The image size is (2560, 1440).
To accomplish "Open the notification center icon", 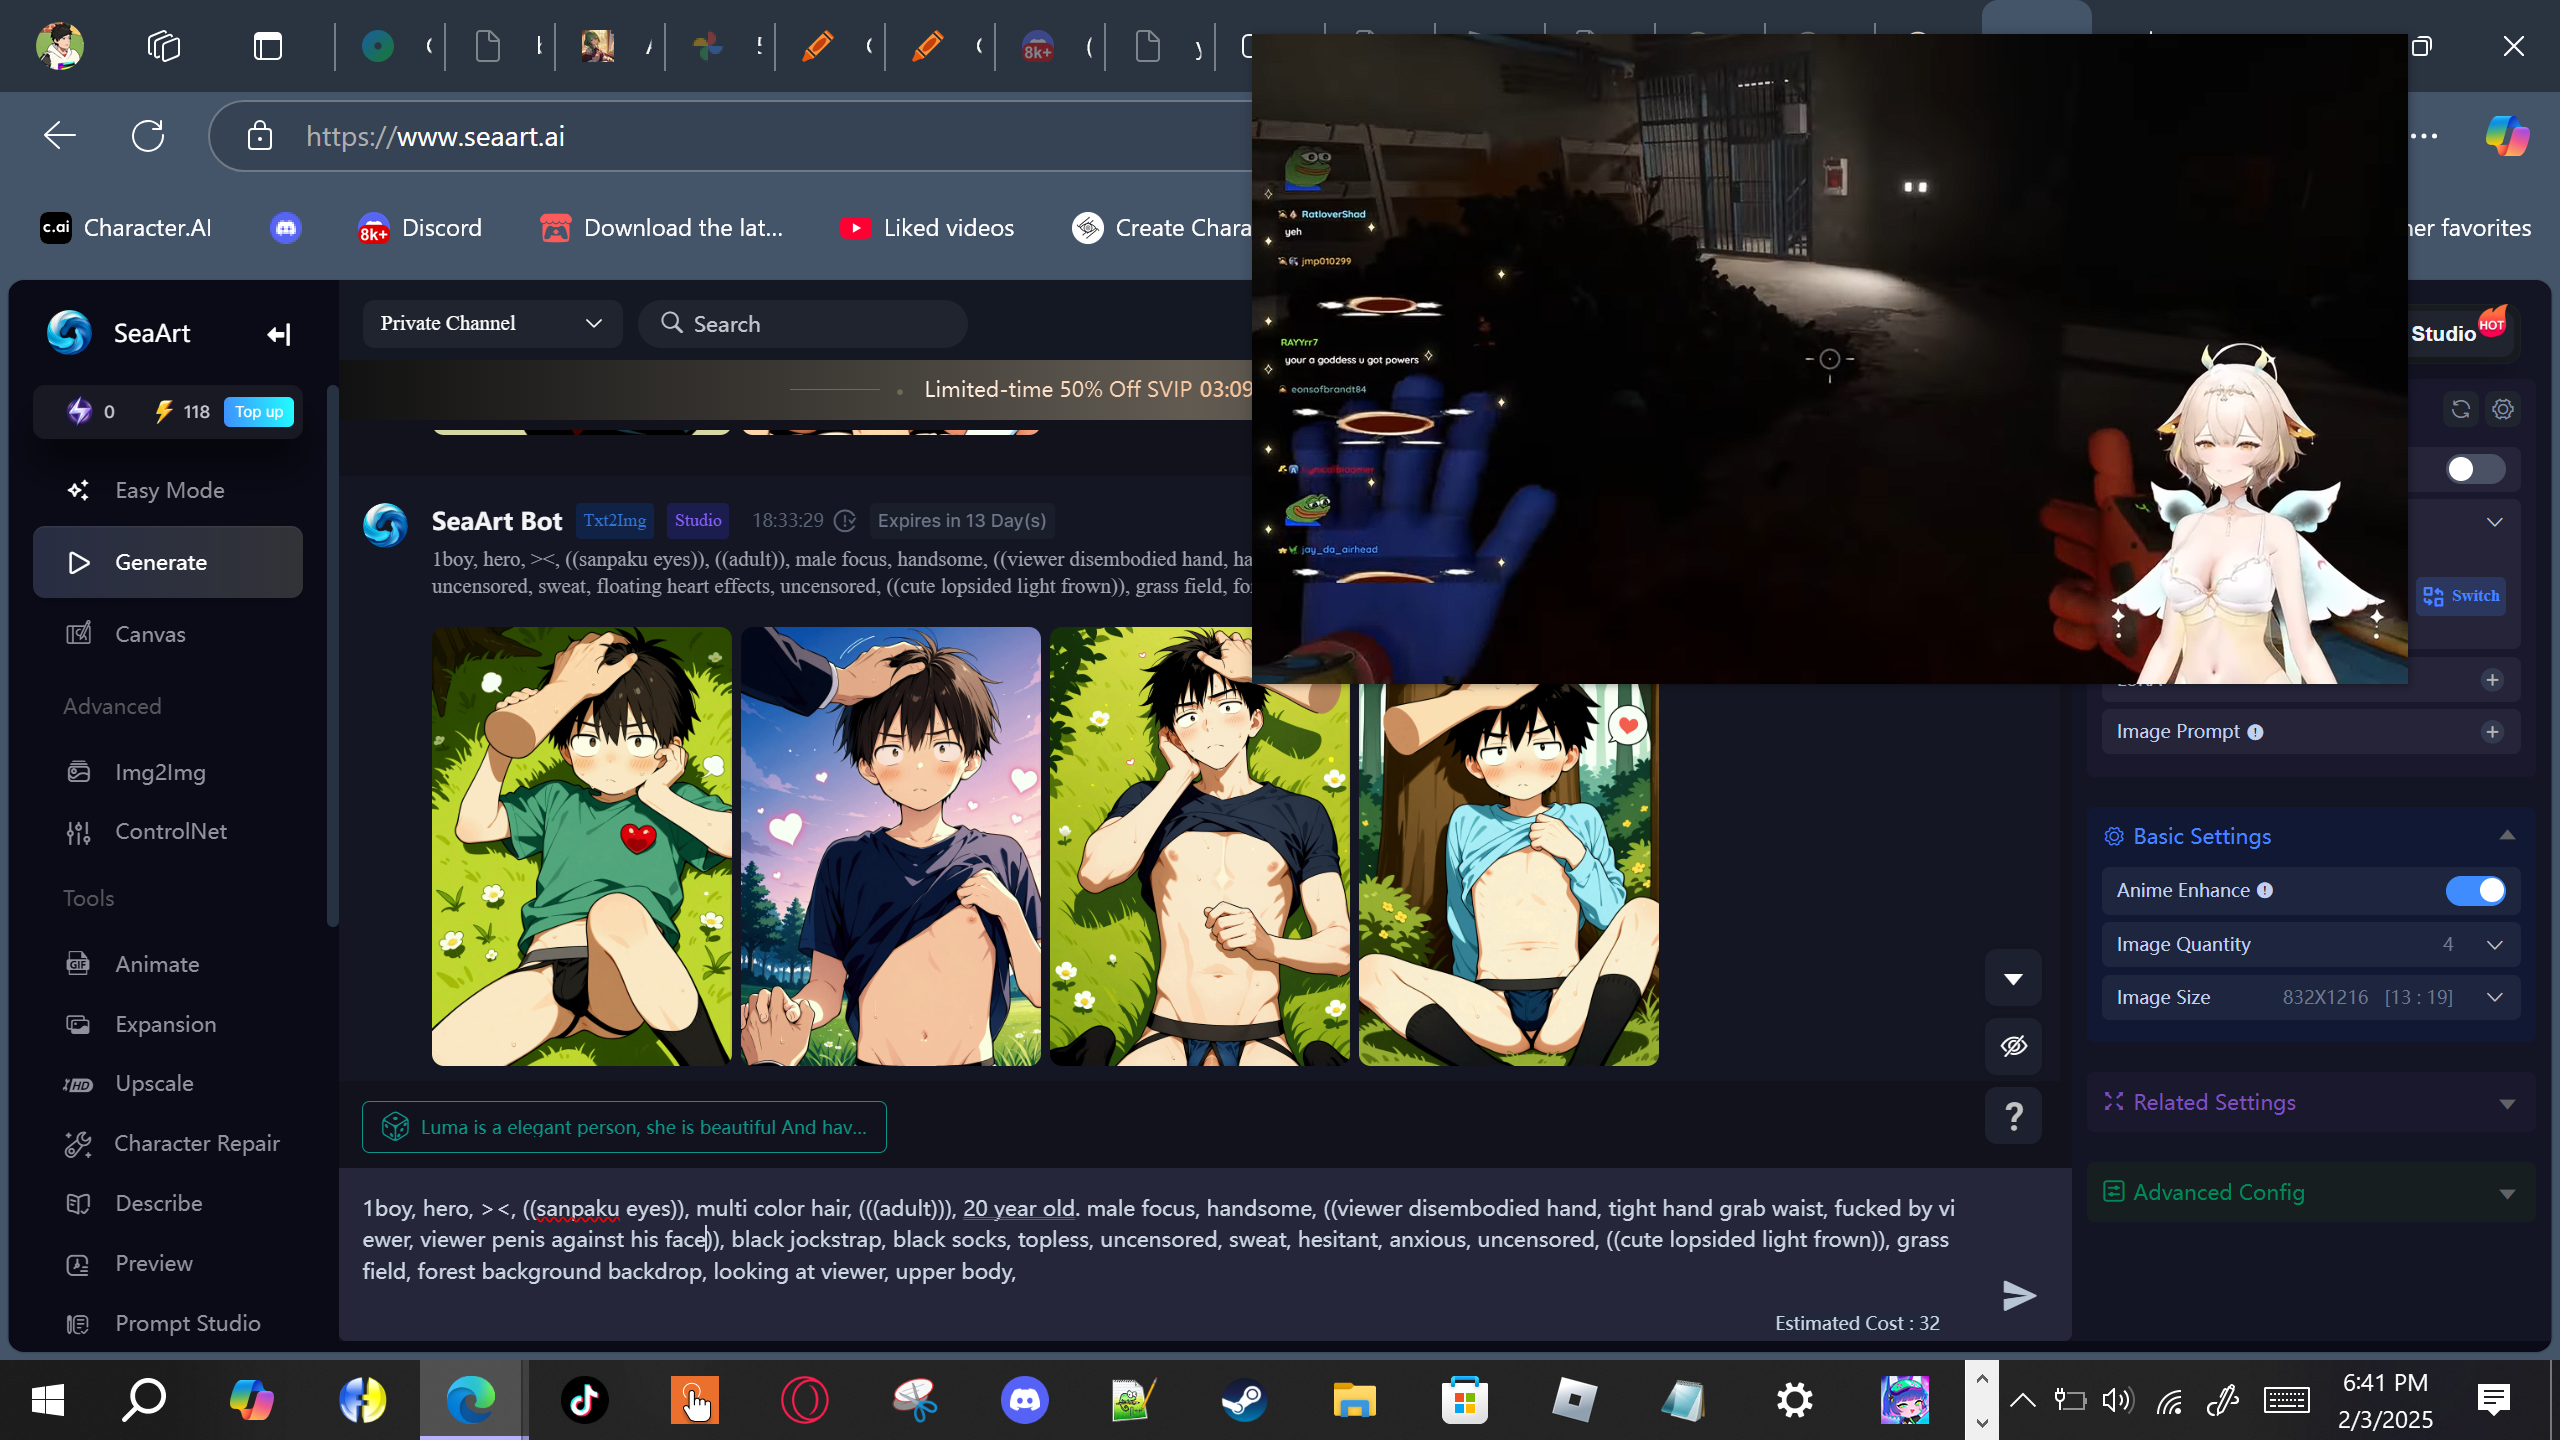I will pyautogui.click(x=2494, y=1400).
